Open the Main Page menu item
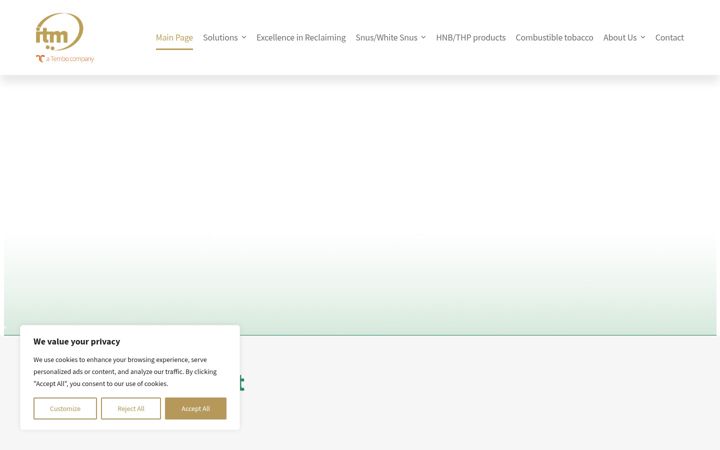Image resolution: width=720 pixels, height=450 pixels. coord(174,37)
